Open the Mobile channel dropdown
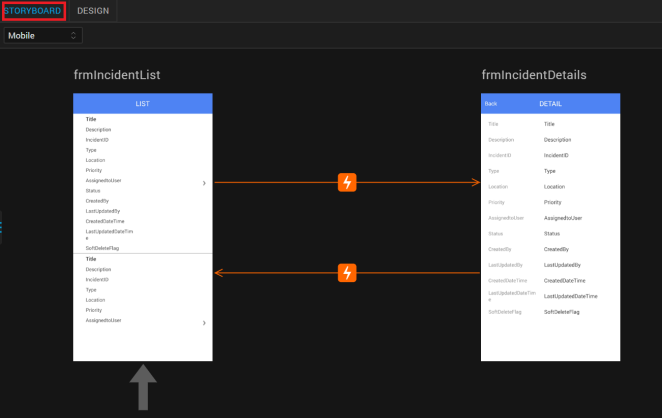Image resolution: width=662 pixels, height=418 pixels. 43,35
